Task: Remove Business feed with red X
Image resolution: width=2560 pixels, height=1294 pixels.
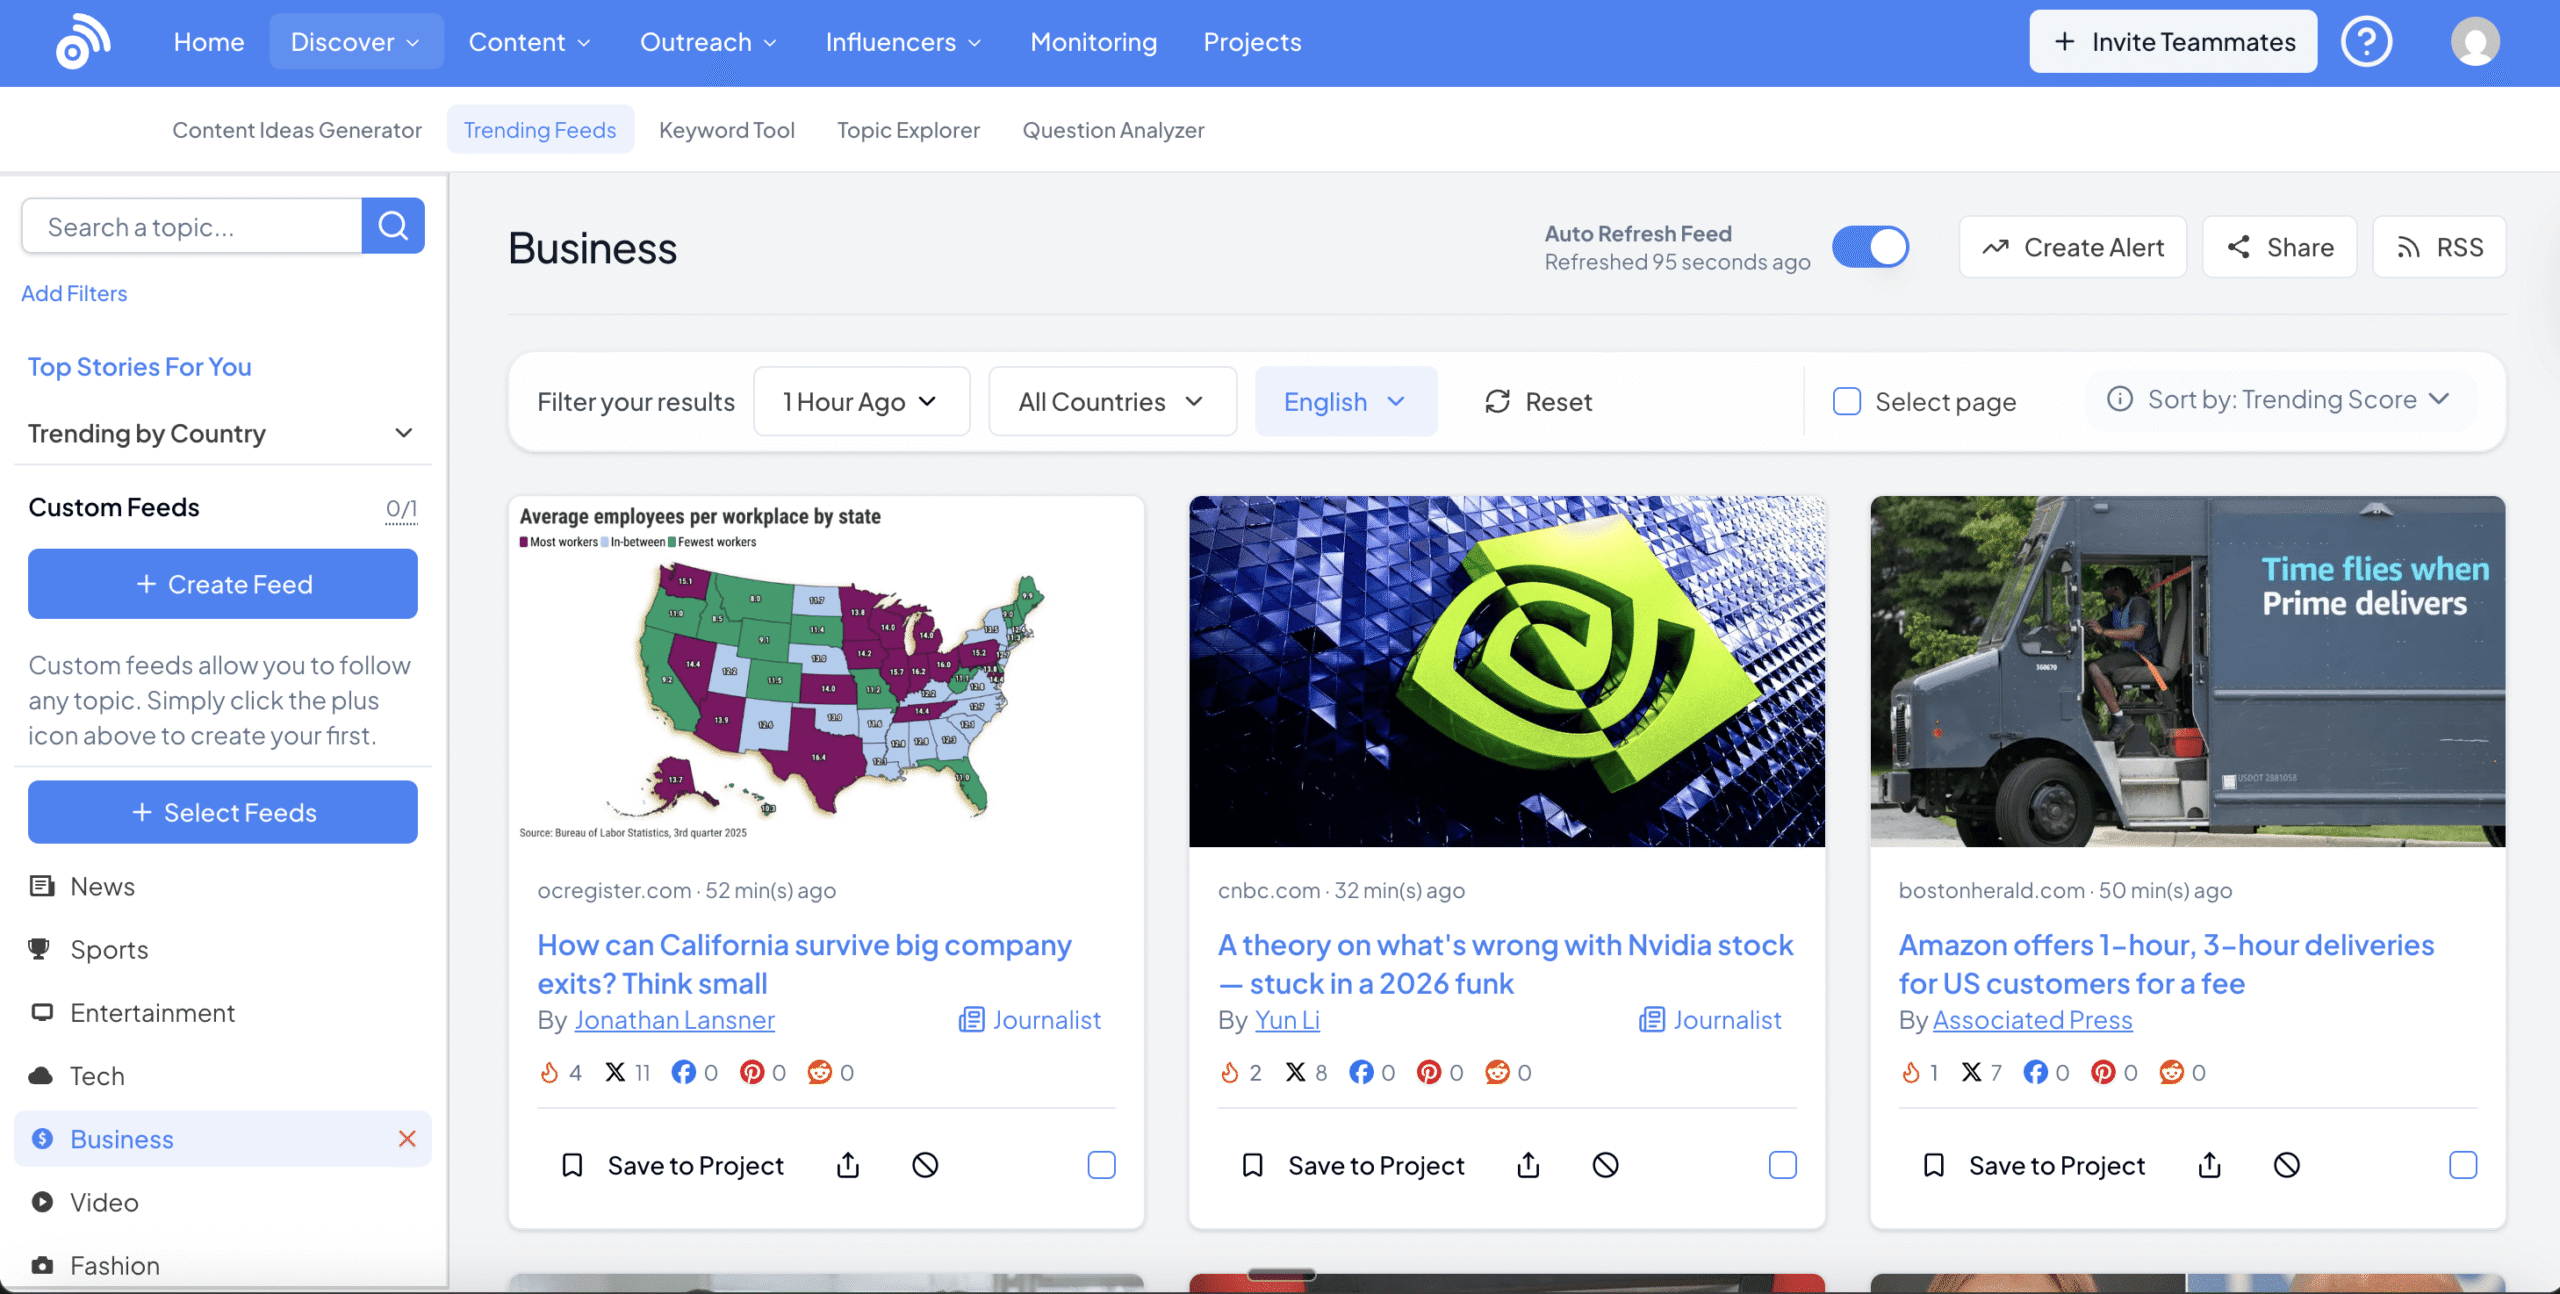Action: click(x=407, y=1139)
